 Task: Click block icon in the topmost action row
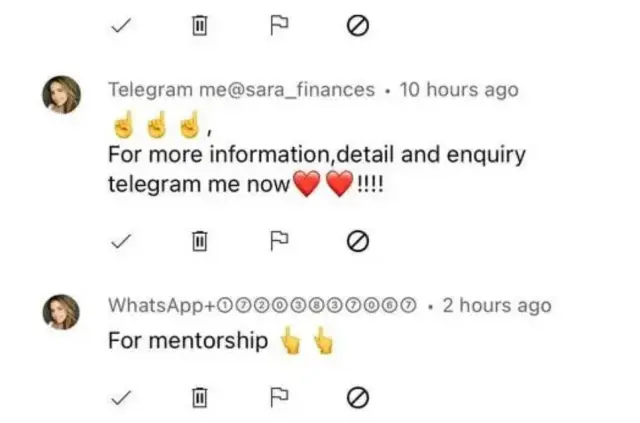pos(357,28)
